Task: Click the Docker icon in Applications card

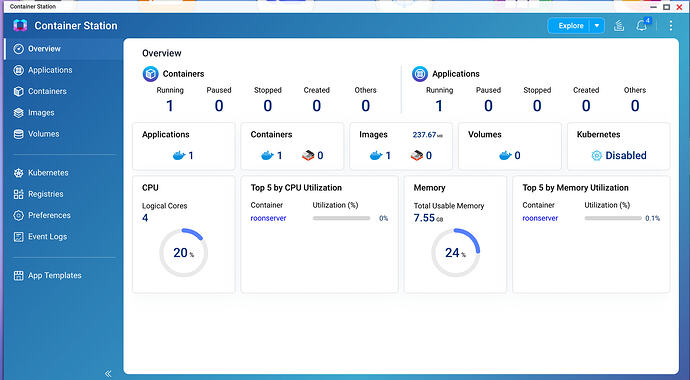Action: pos(179,155)
